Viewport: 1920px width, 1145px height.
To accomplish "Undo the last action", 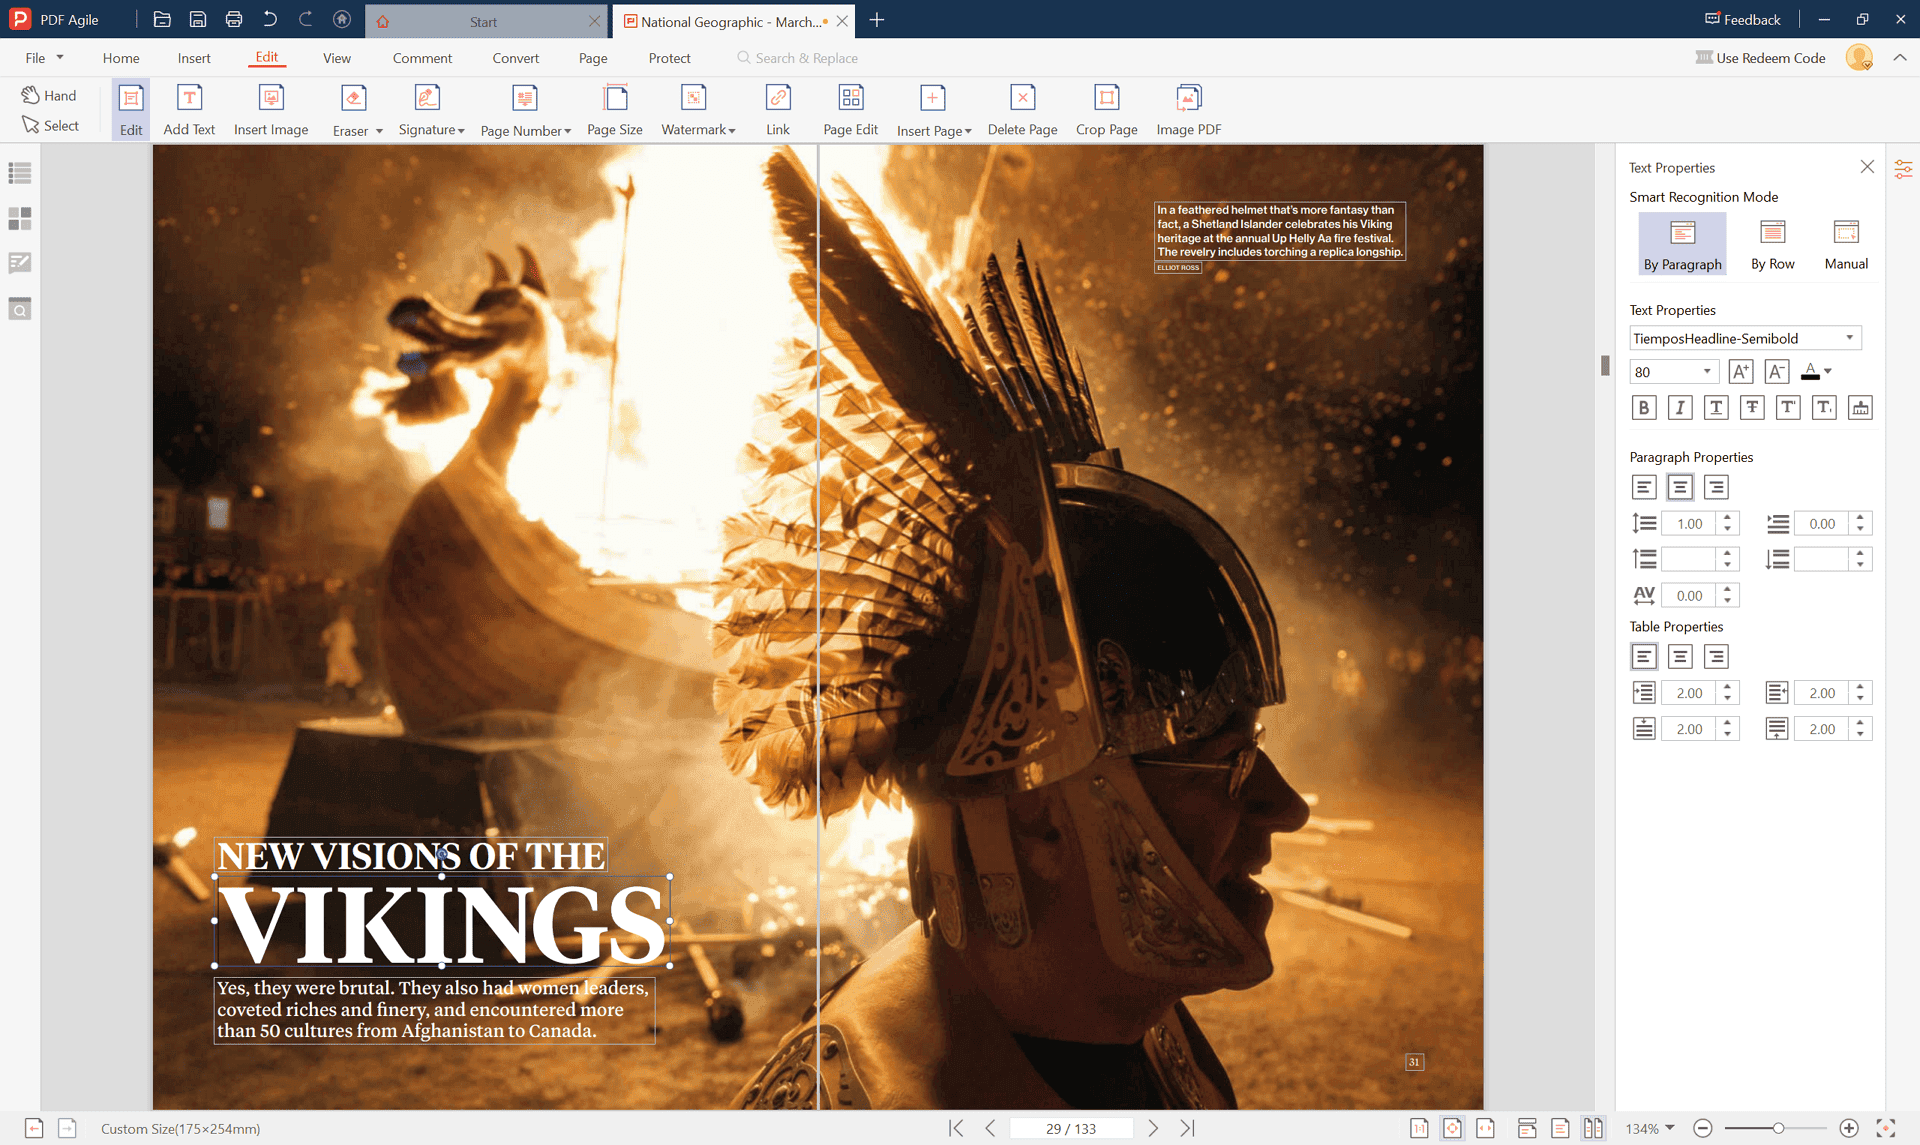I will pyautogui.click(x=270, y=20).
